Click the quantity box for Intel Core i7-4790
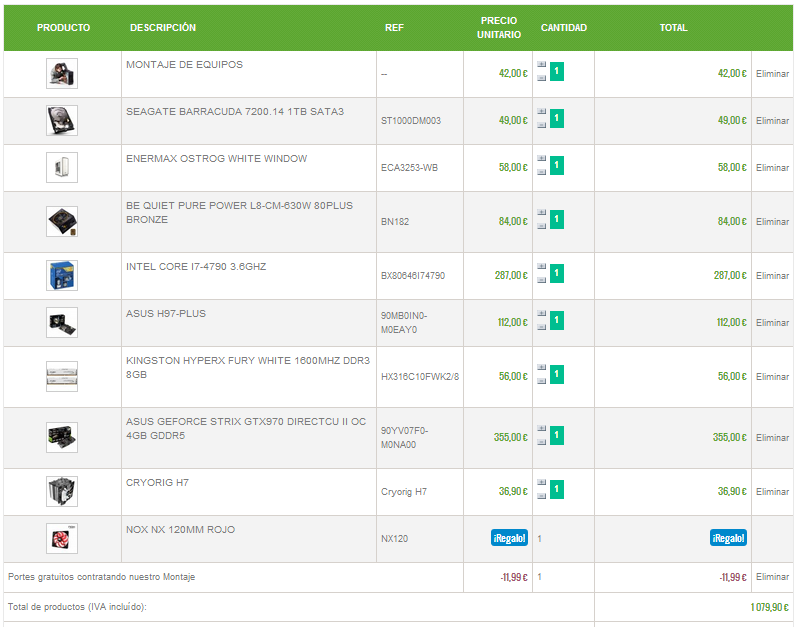 coord(557,273)
